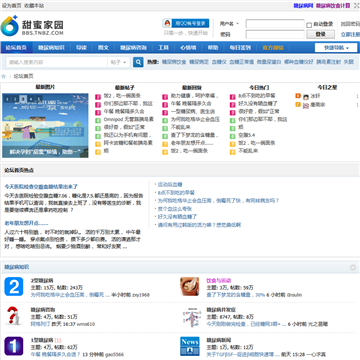Open the 心情墙 nav tab
360x360 pixels.
pos(188,48)
